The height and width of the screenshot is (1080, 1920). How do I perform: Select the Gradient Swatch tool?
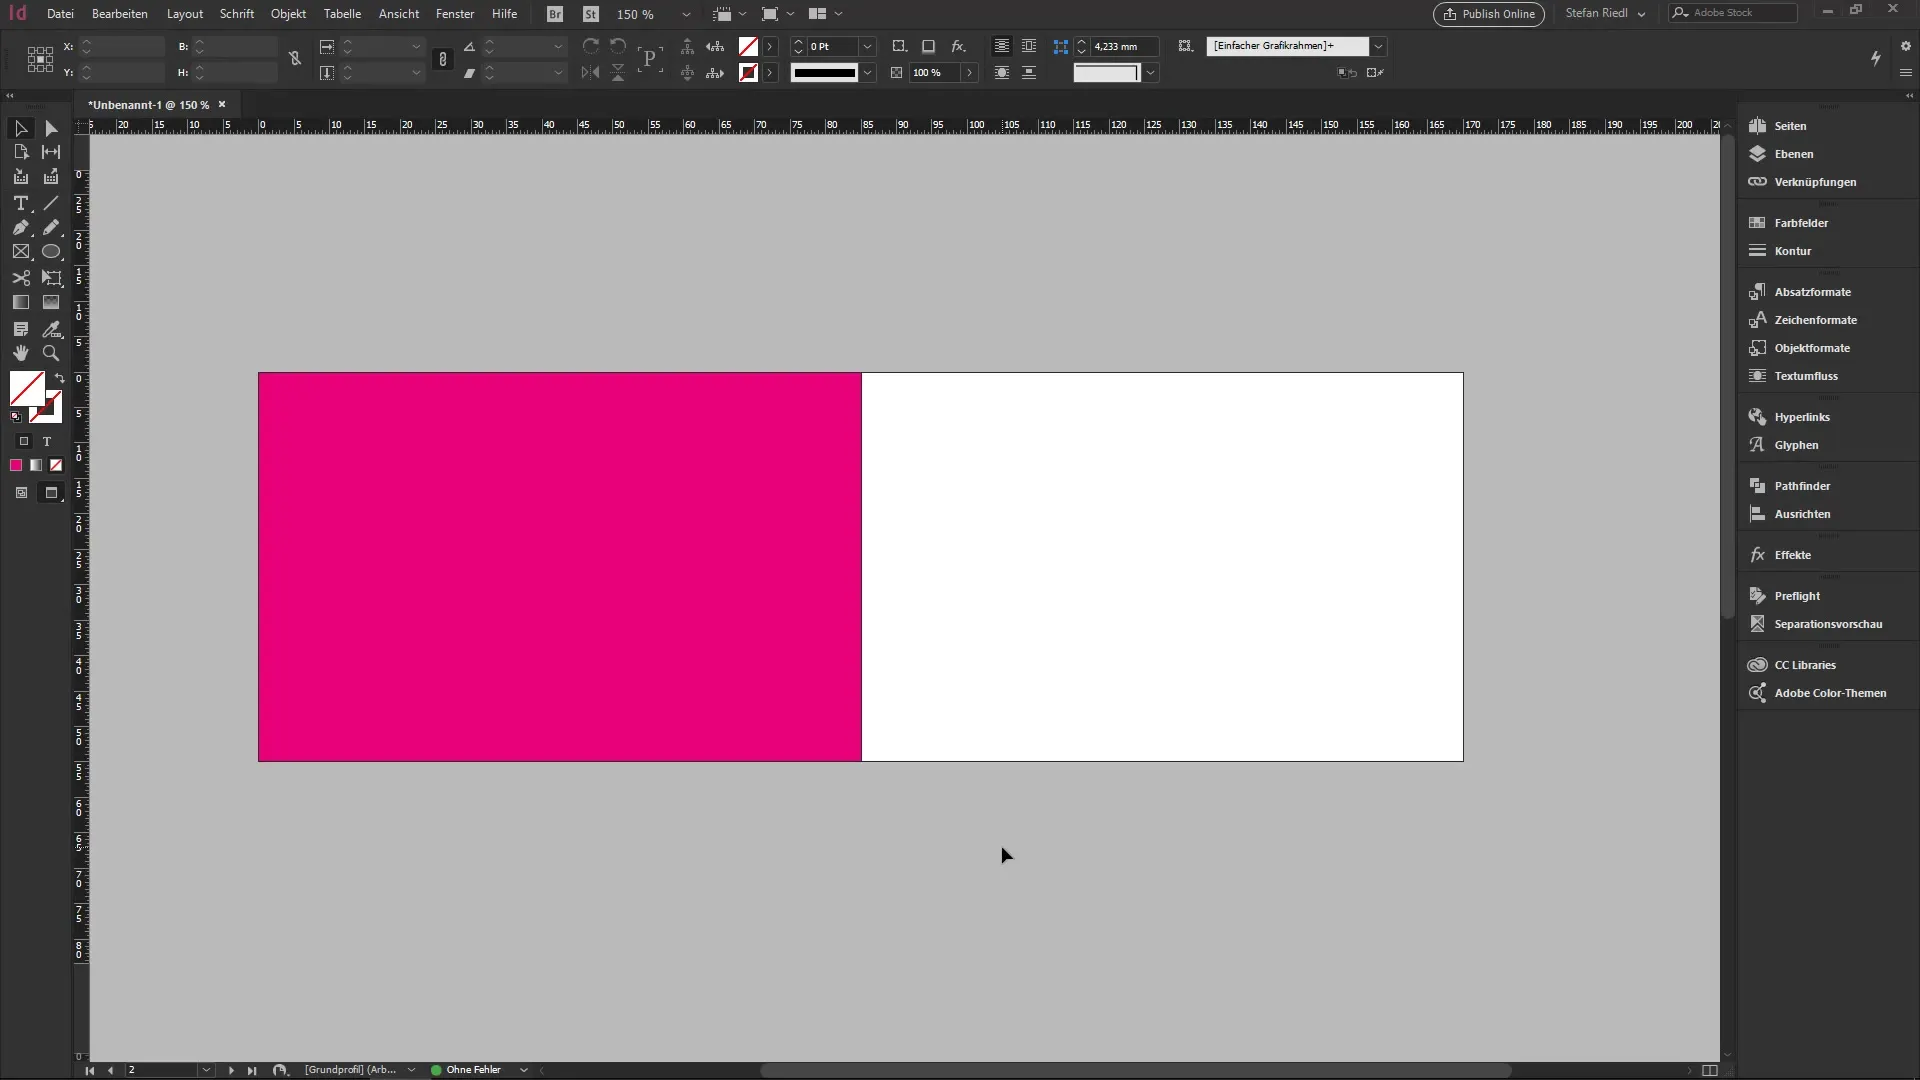click(x=20, y=302)
